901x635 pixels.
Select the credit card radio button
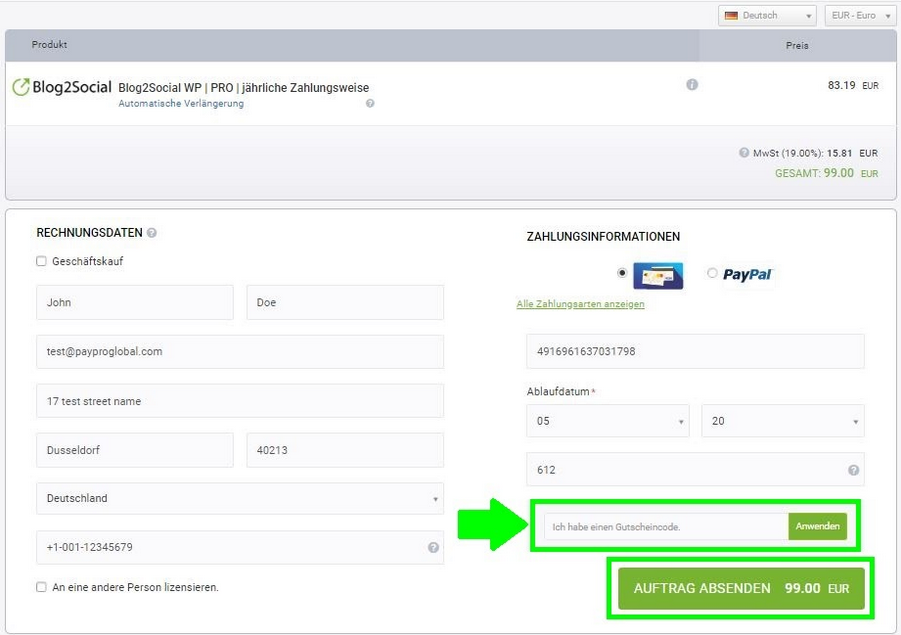(622, 273)
